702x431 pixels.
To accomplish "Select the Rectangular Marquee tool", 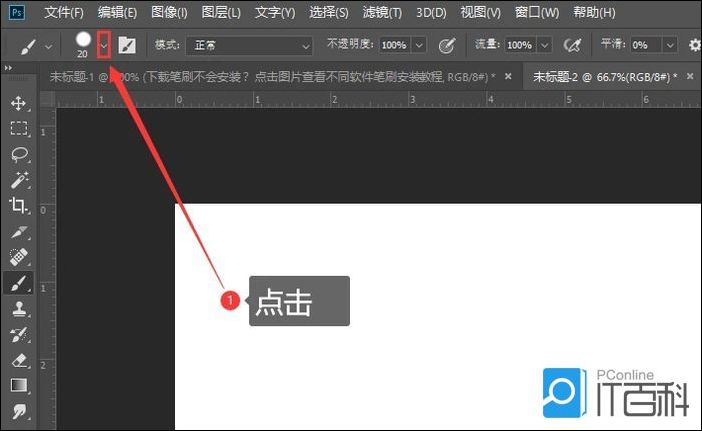I will 18,128.
